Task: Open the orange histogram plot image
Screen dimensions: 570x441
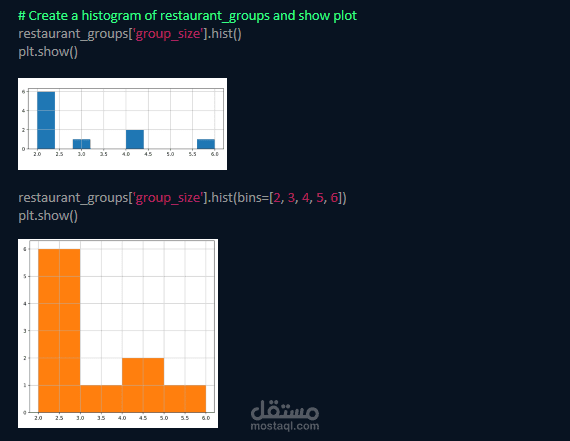Action: click(118, 333)
